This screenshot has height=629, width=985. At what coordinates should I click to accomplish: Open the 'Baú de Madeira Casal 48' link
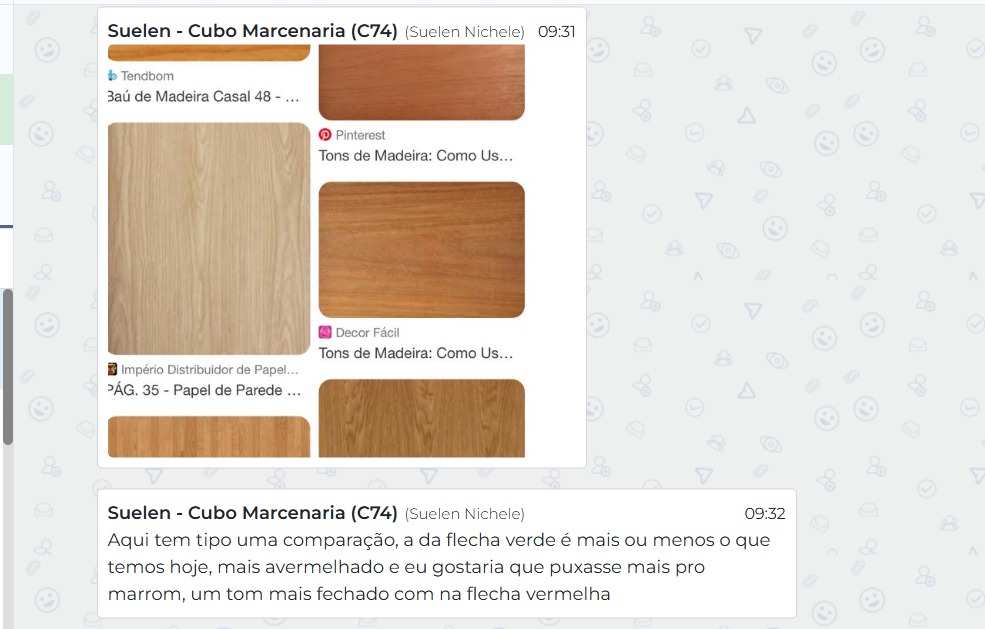coord(204,97)
